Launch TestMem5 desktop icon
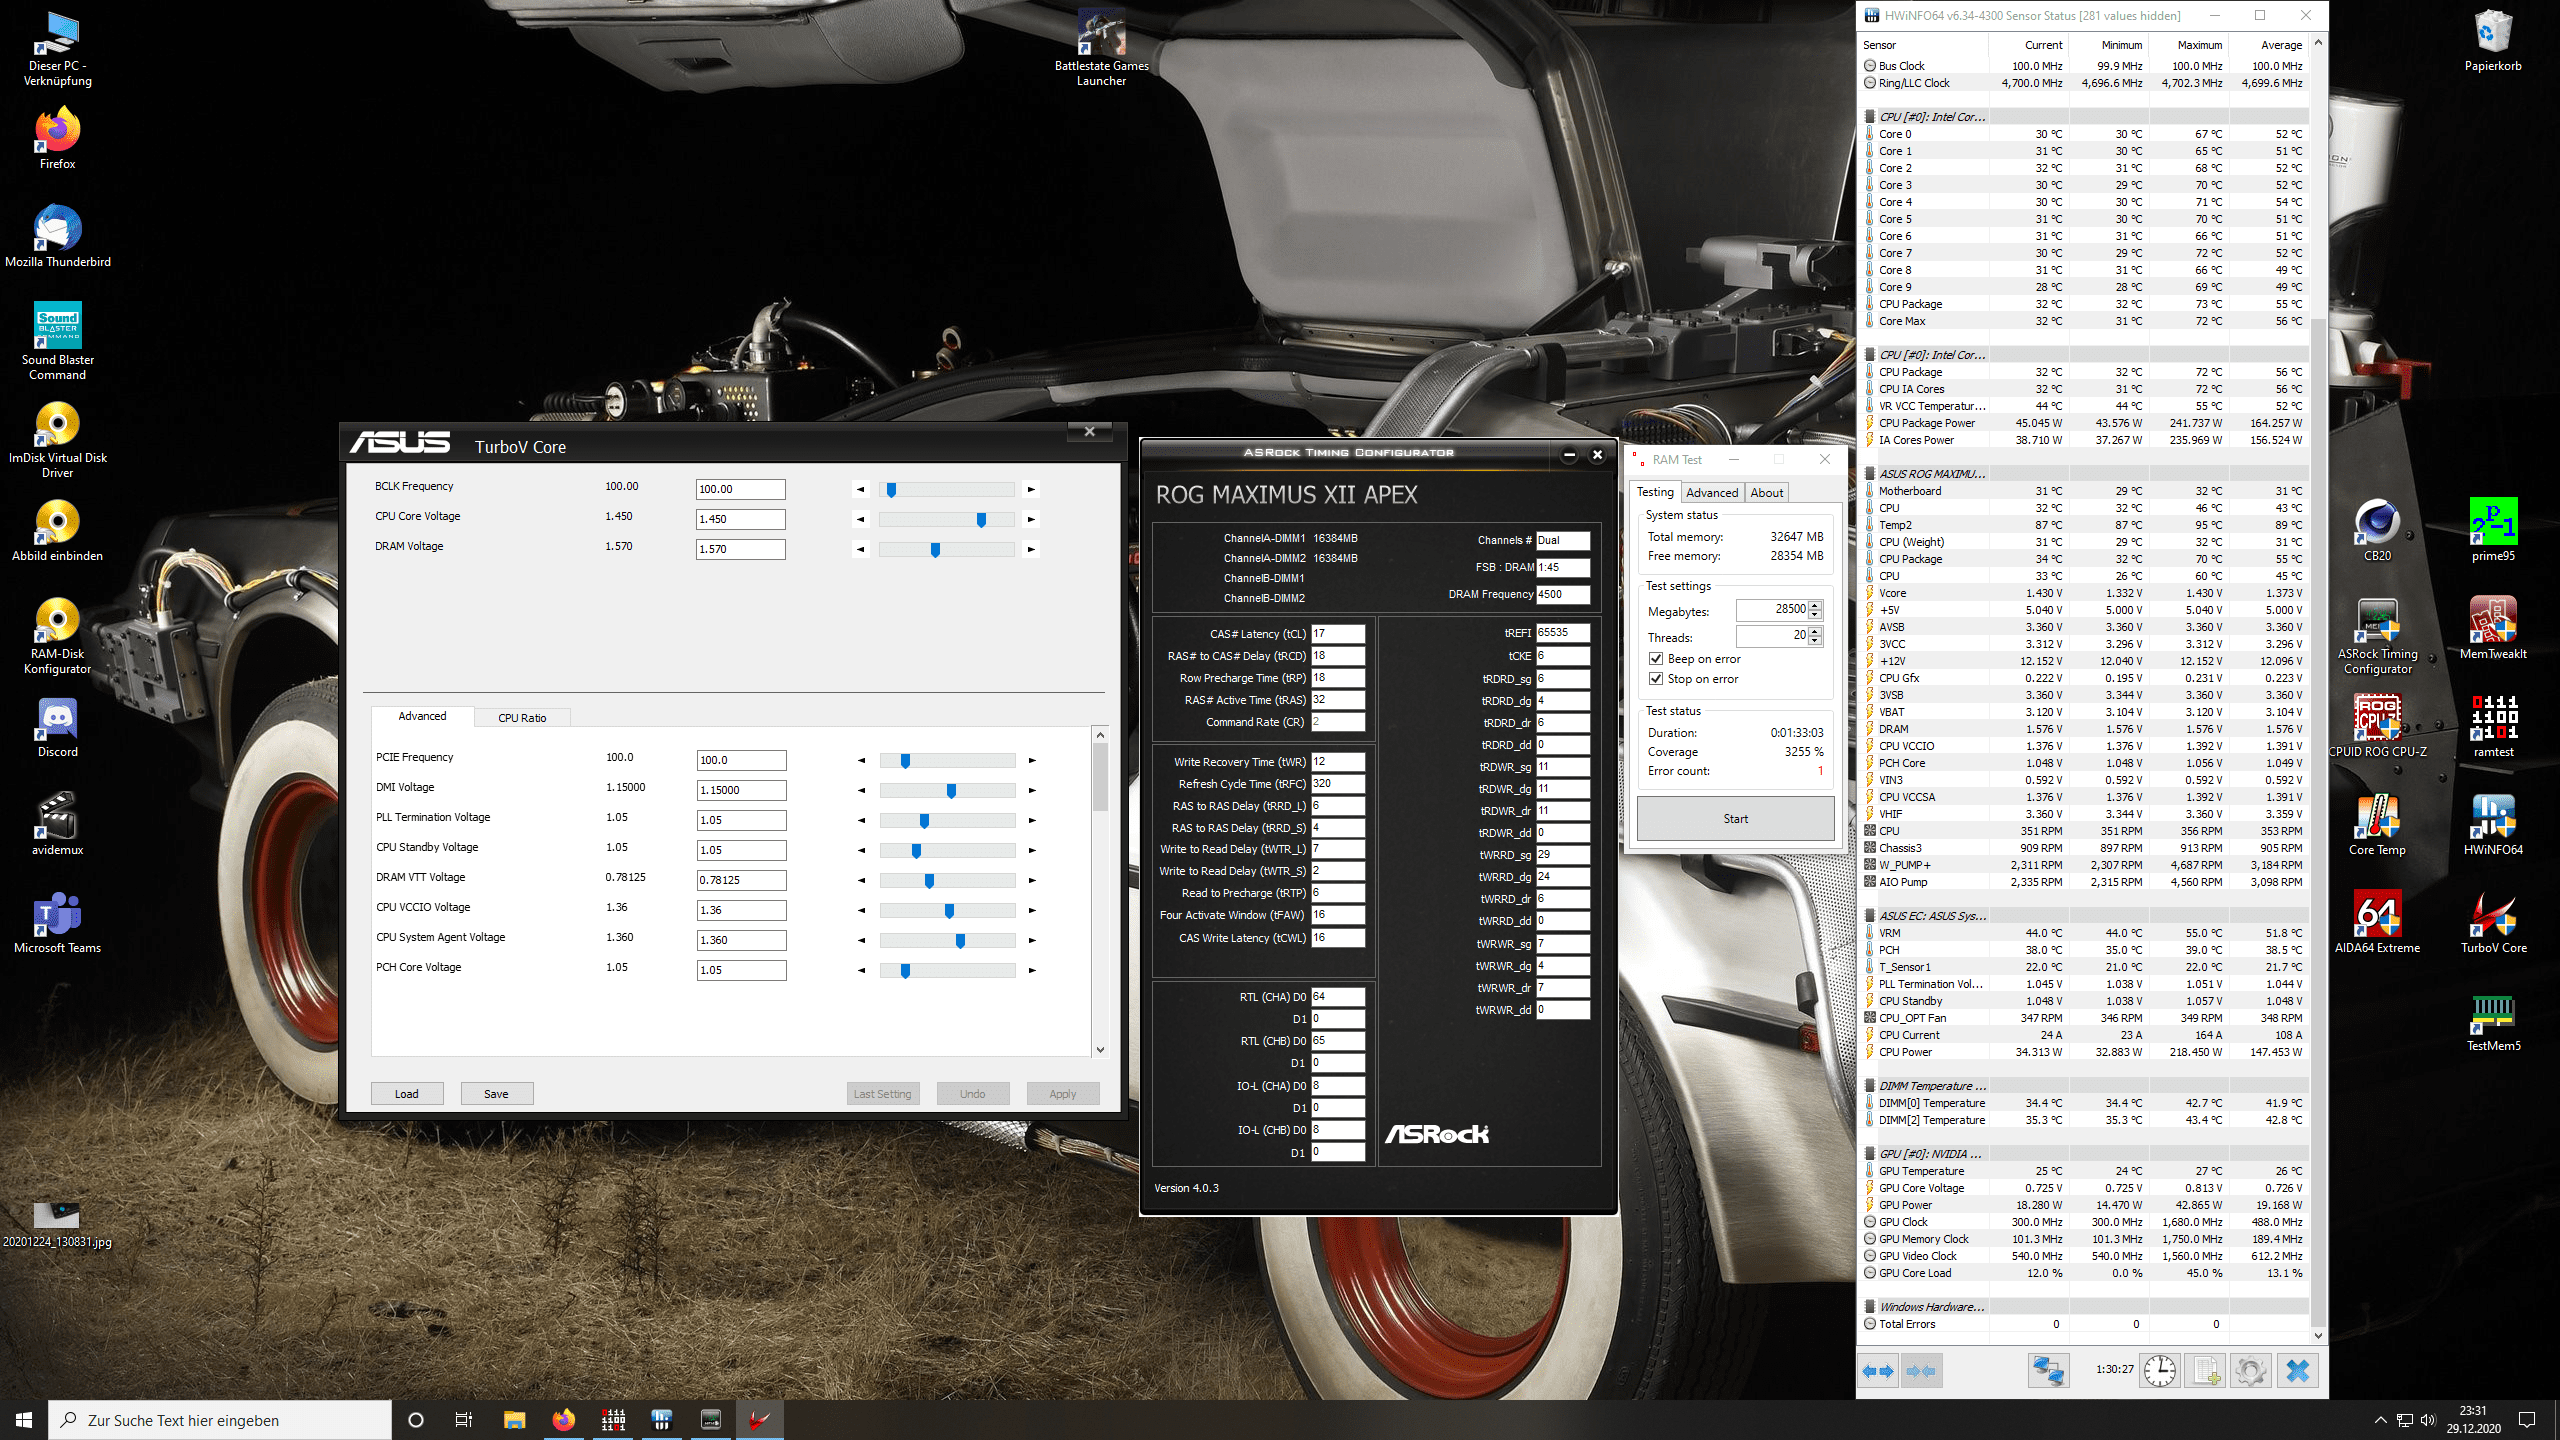This screenshot has width=2560, height=1440. pyautogui.click(x=2493, y=1021)
